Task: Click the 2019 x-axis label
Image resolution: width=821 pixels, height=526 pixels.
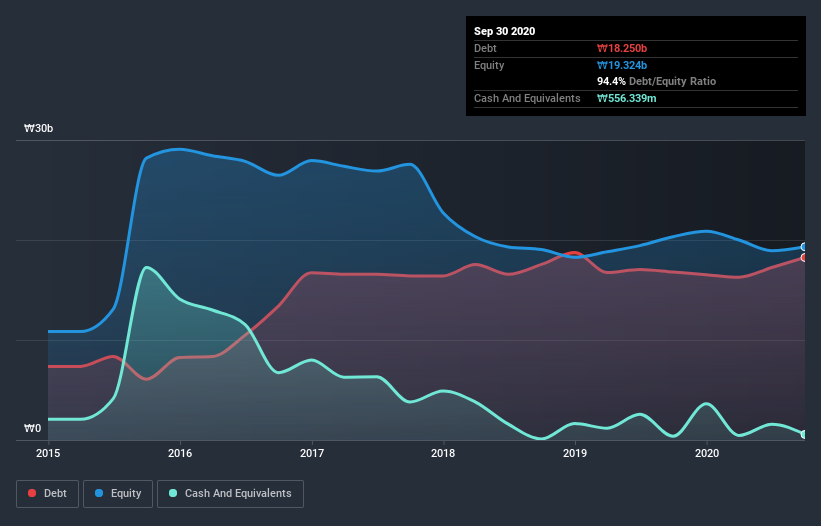Action: click(x=575, y=453)
